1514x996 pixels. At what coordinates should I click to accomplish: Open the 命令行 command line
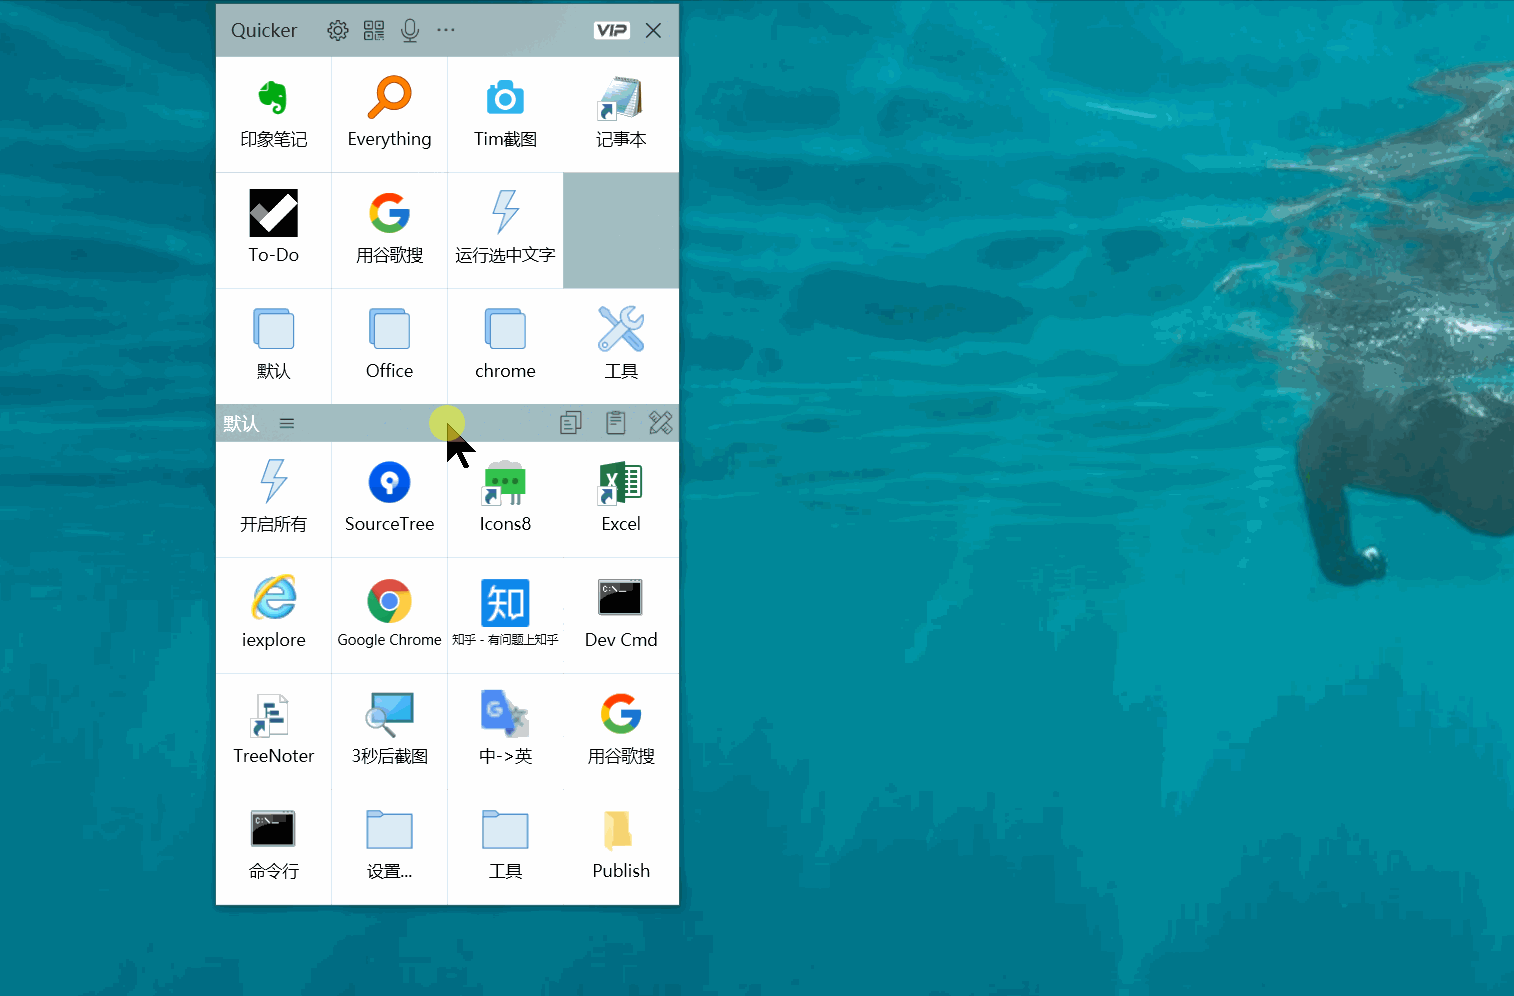[x=273, y=847]
